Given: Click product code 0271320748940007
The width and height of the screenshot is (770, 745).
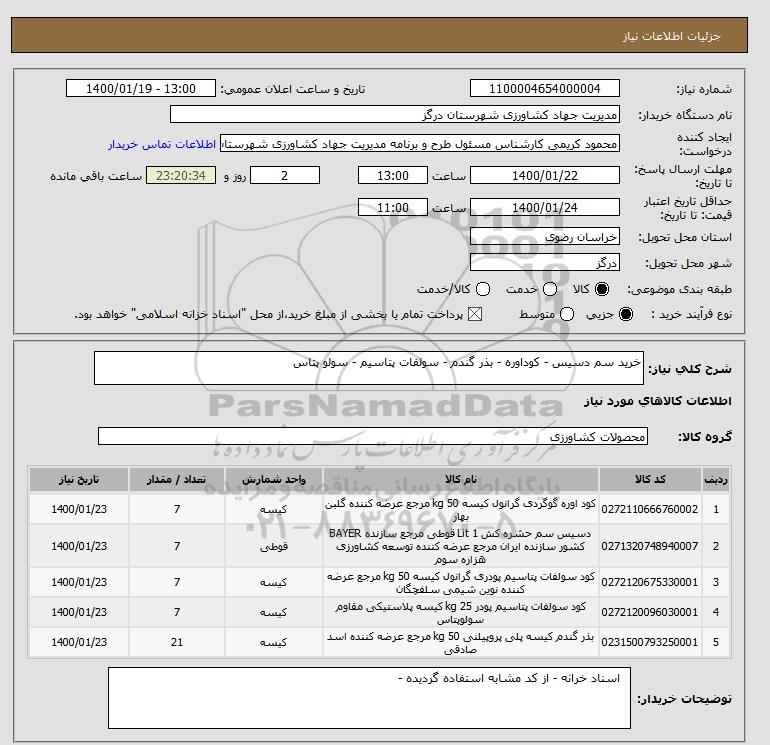Looking at the screenshot, I should [x=650, y=546].
